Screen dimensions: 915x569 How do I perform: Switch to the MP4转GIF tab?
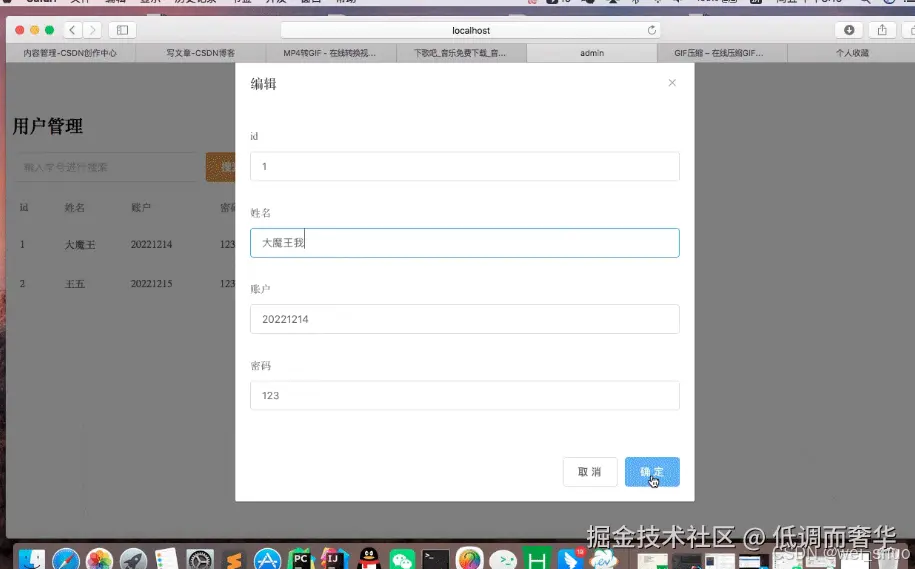tap(330, 53)
